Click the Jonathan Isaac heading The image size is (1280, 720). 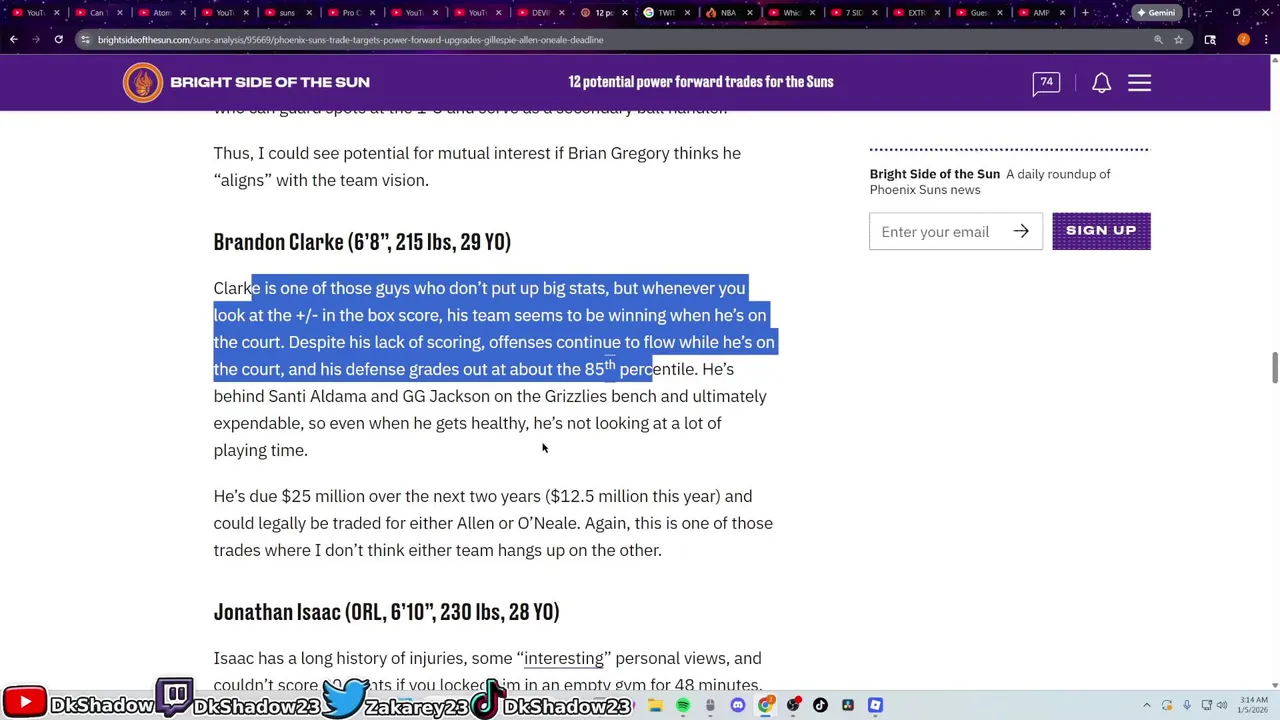386,612
